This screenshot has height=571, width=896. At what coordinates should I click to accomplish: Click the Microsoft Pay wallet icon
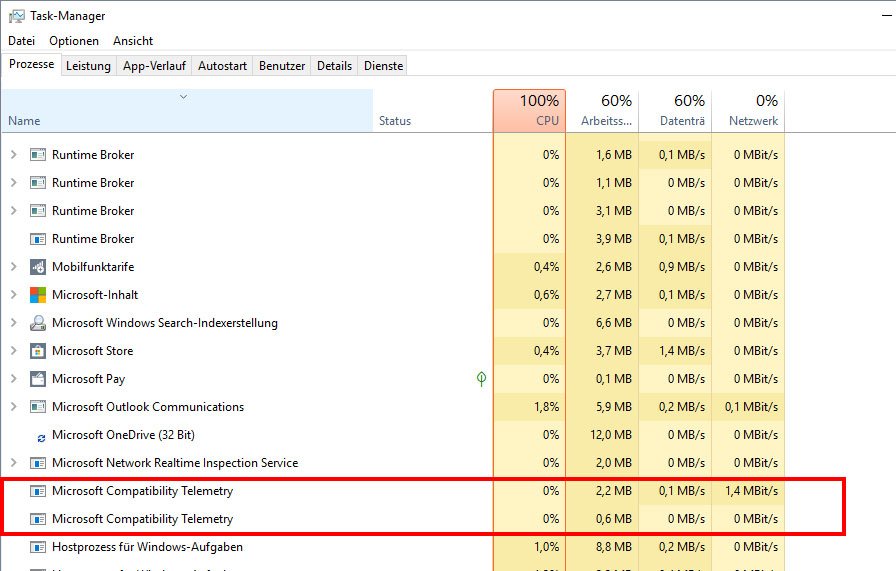click(38, 379)
